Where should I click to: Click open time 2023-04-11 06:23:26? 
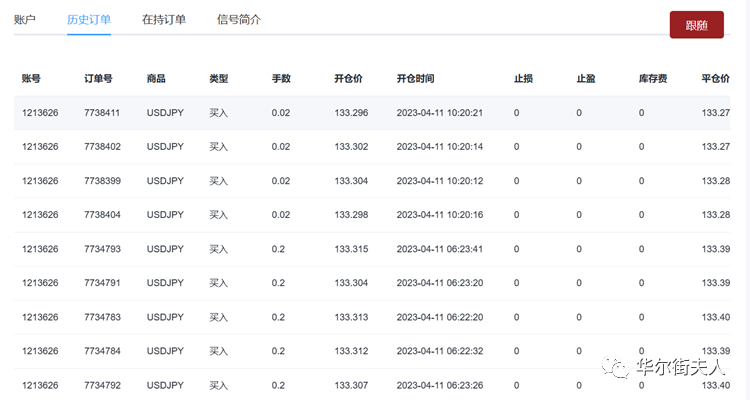tap(440, 385)
